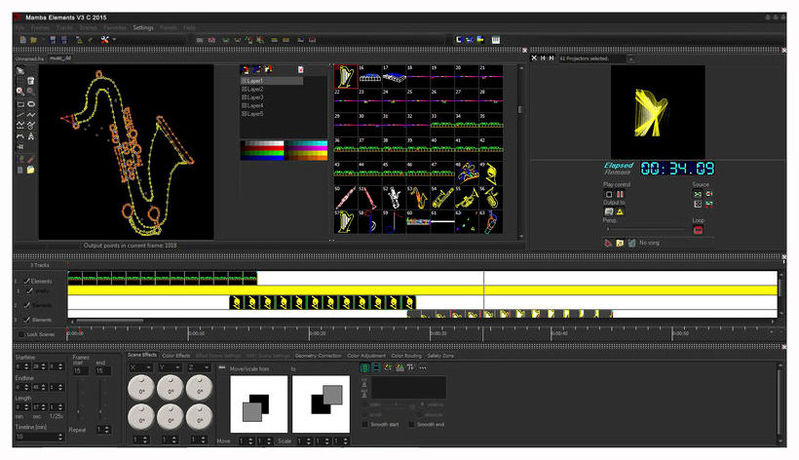Image resolution: width=799 pixels, height=460 pixels.
Task: Click the stop button under Play control
Action: point(608,194)
